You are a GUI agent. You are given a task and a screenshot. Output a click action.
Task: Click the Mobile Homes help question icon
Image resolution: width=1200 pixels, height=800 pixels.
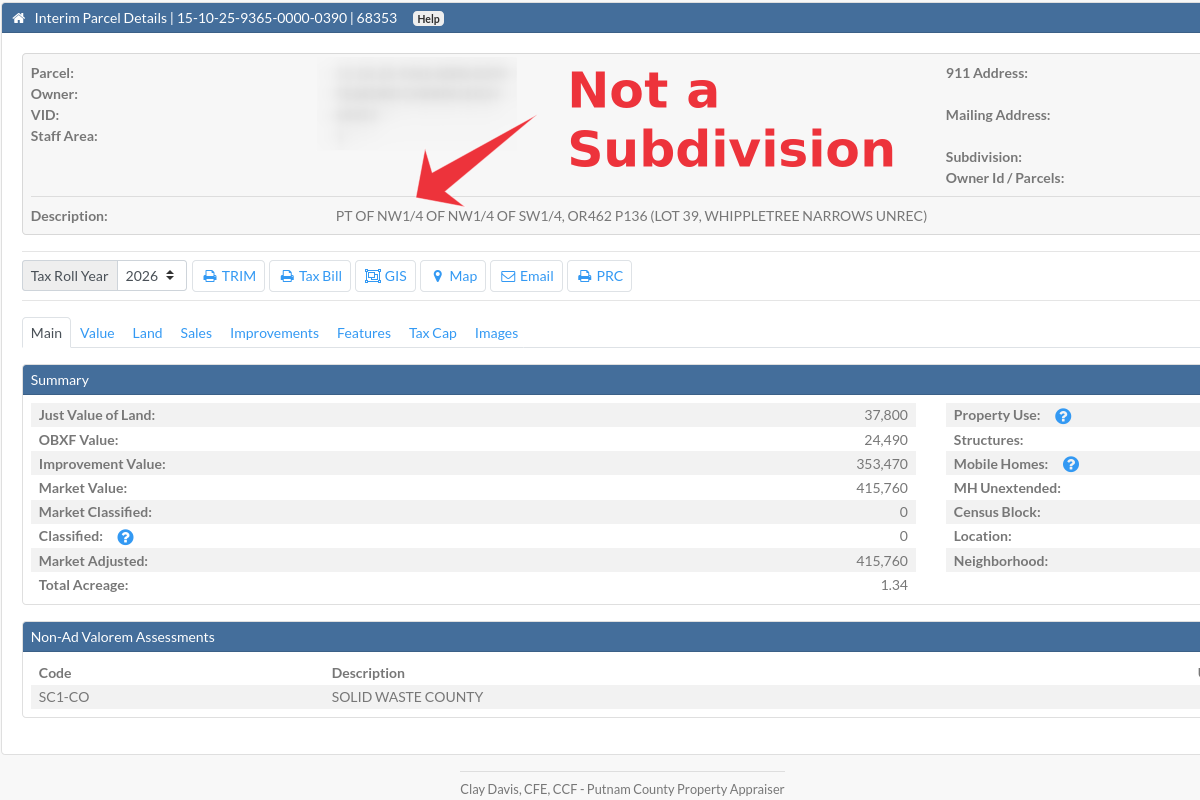[1070, 464]
